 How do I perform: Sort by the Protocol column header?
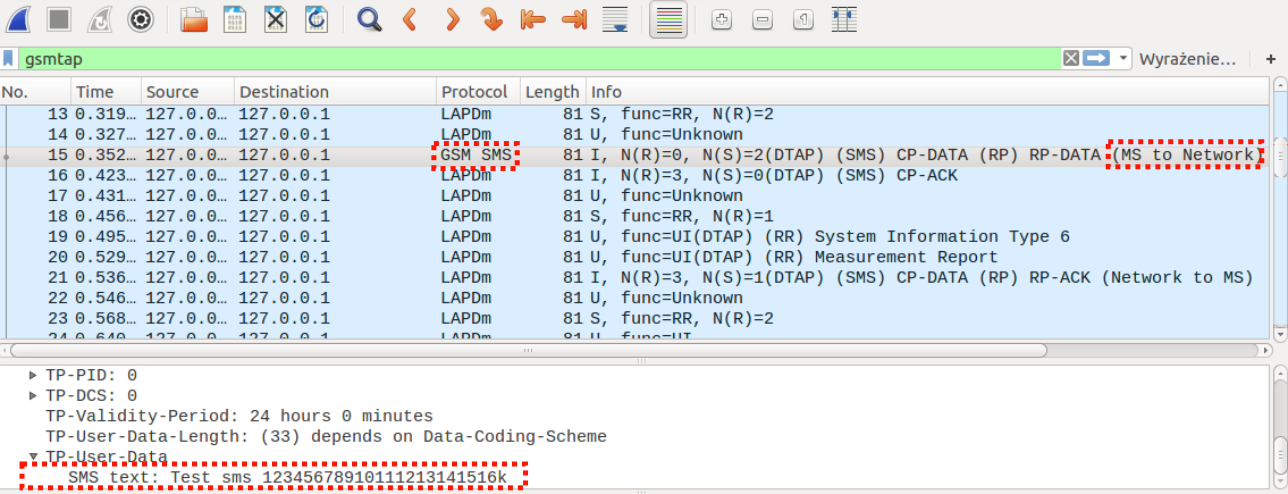pyautogui.click(x=478, y=92)
